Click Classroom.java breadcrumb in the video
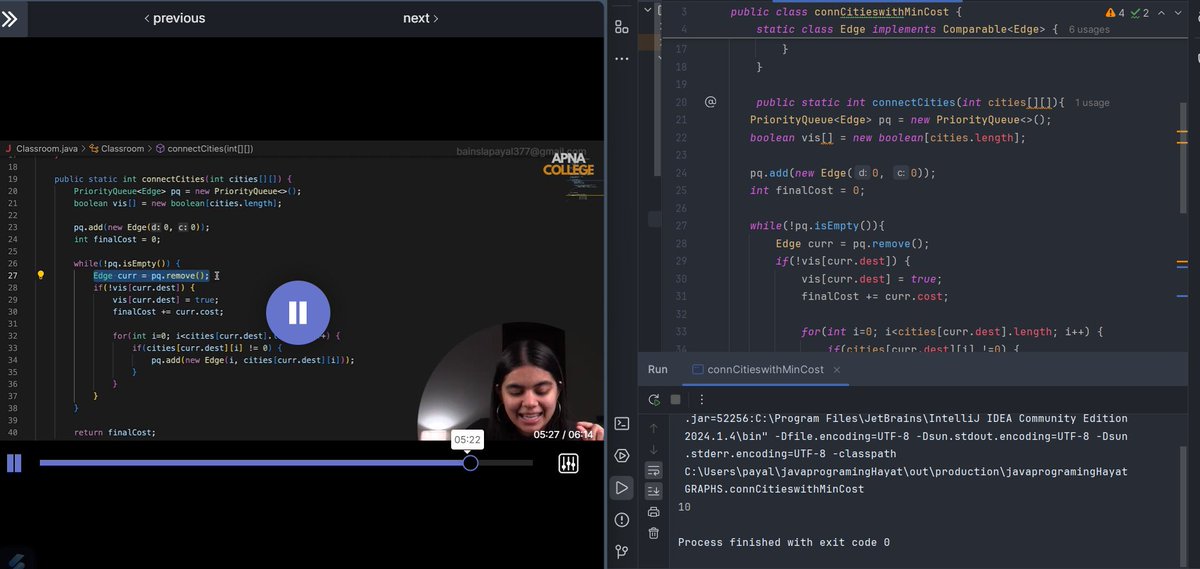Viewport: 1200px width, 569px height. coord(46,148)
